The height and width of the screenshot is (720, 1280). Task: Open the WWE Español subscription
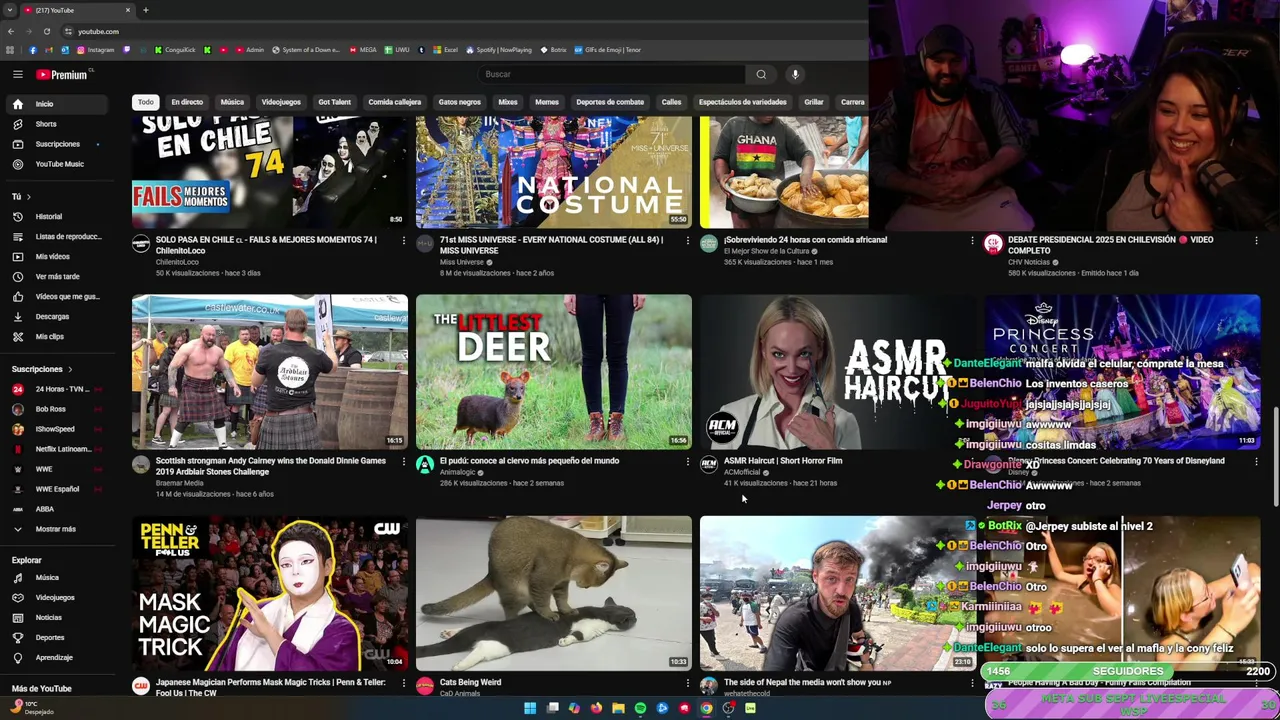coord(57,489)
